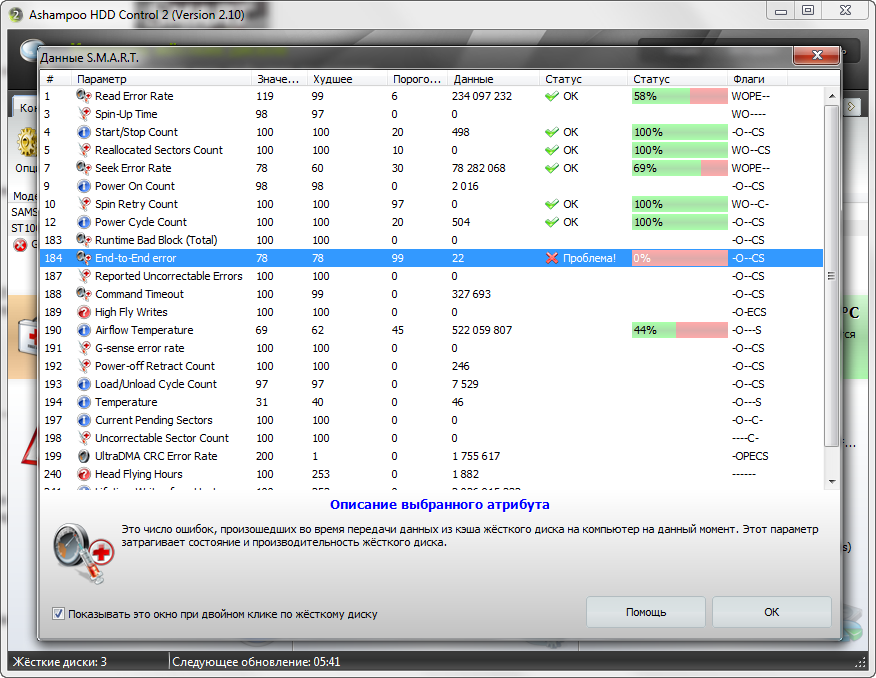
Task: Sort by the Худшее column header
Action: [x=347, y=79]
